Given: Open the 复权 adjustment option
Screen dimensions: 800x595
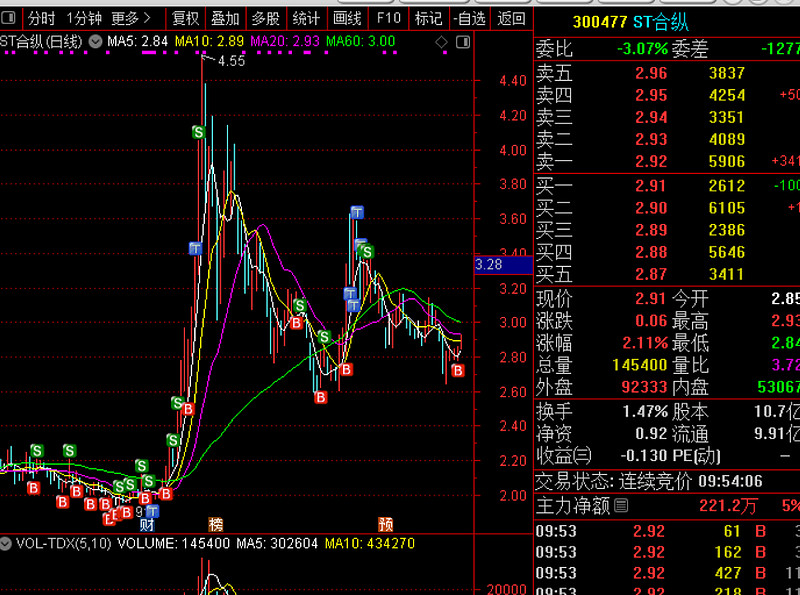Looking at the screenshot, I should point(185,19).
